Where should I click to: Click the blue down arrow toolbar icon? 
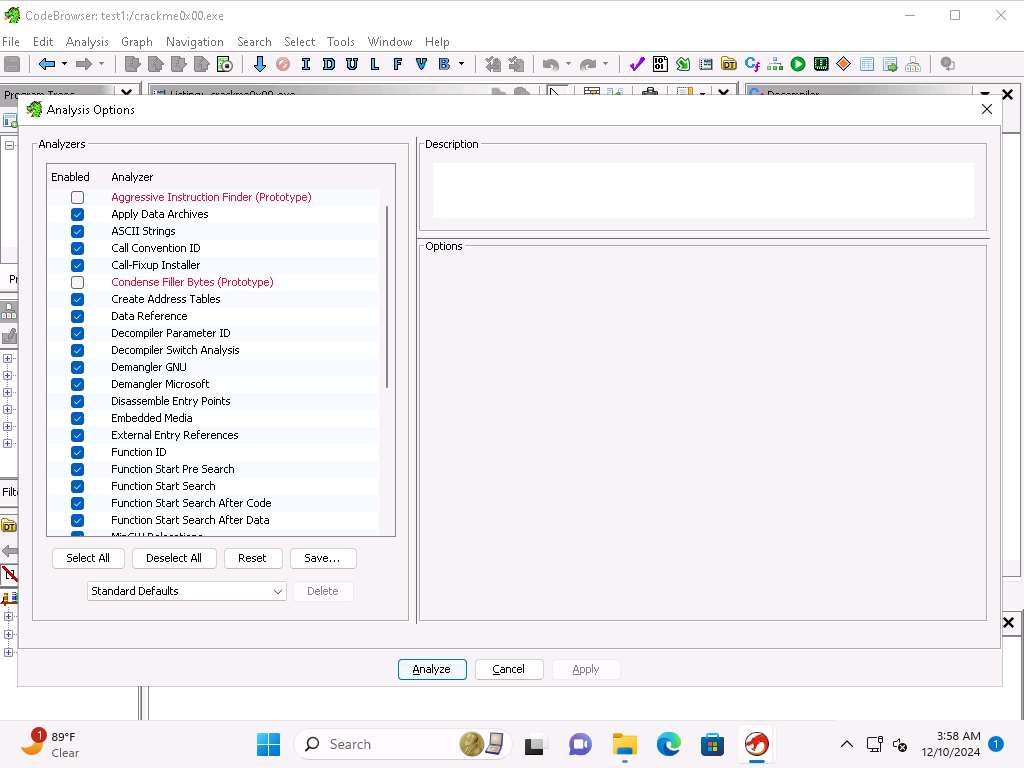260,64
